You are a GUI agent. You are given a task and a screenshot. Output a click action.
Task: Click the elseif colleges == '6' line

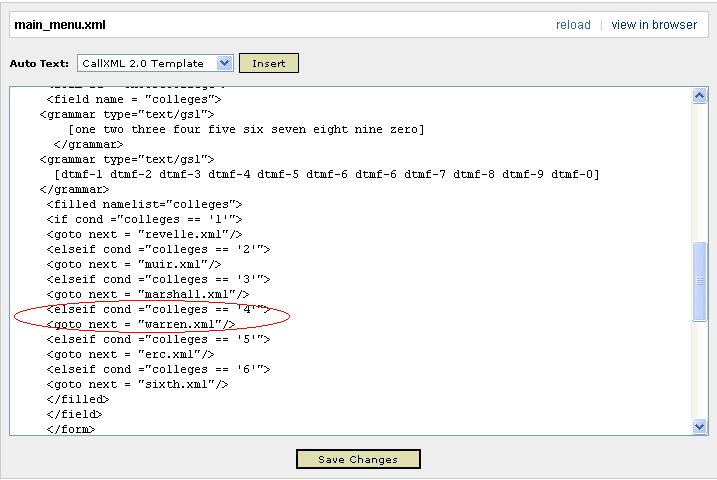(x=158, y=369)
